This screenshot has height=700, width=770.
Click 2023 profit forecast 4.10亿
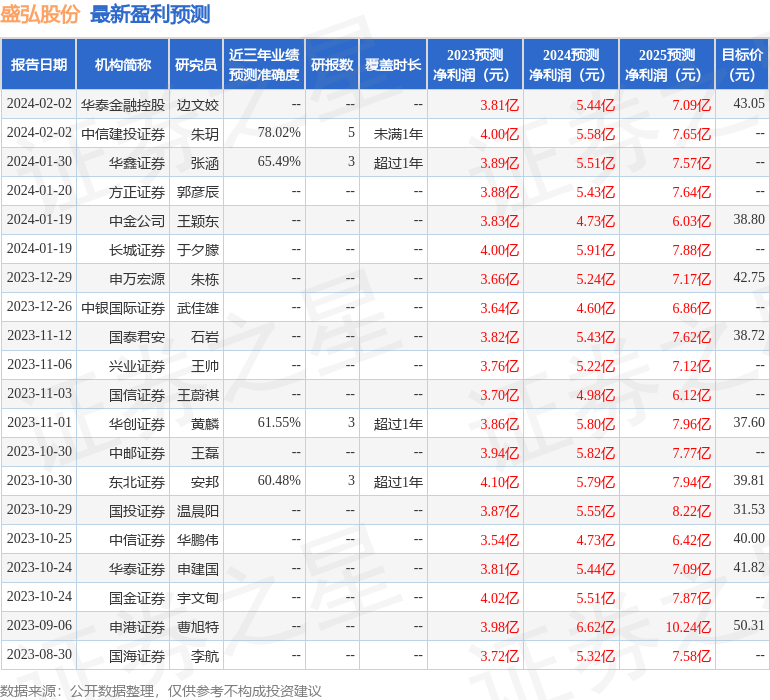(x=499, y=482)
